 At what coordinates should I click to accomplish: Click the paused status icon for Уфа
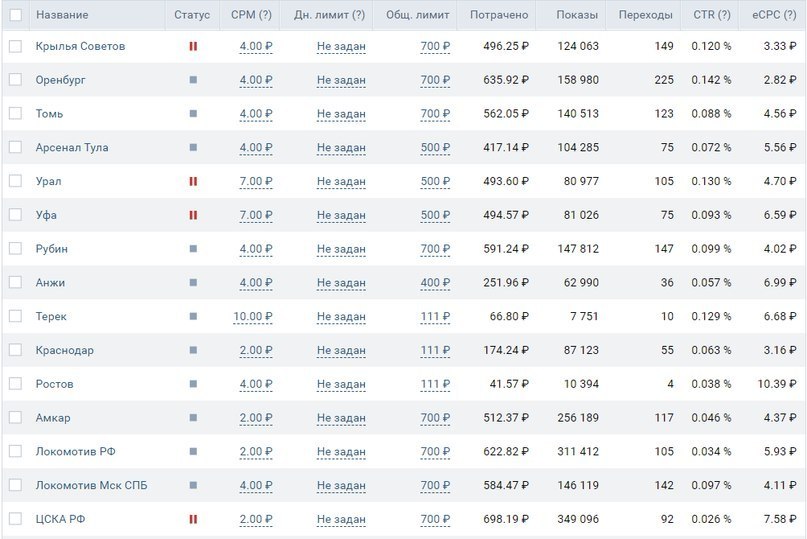coord(193,215)
